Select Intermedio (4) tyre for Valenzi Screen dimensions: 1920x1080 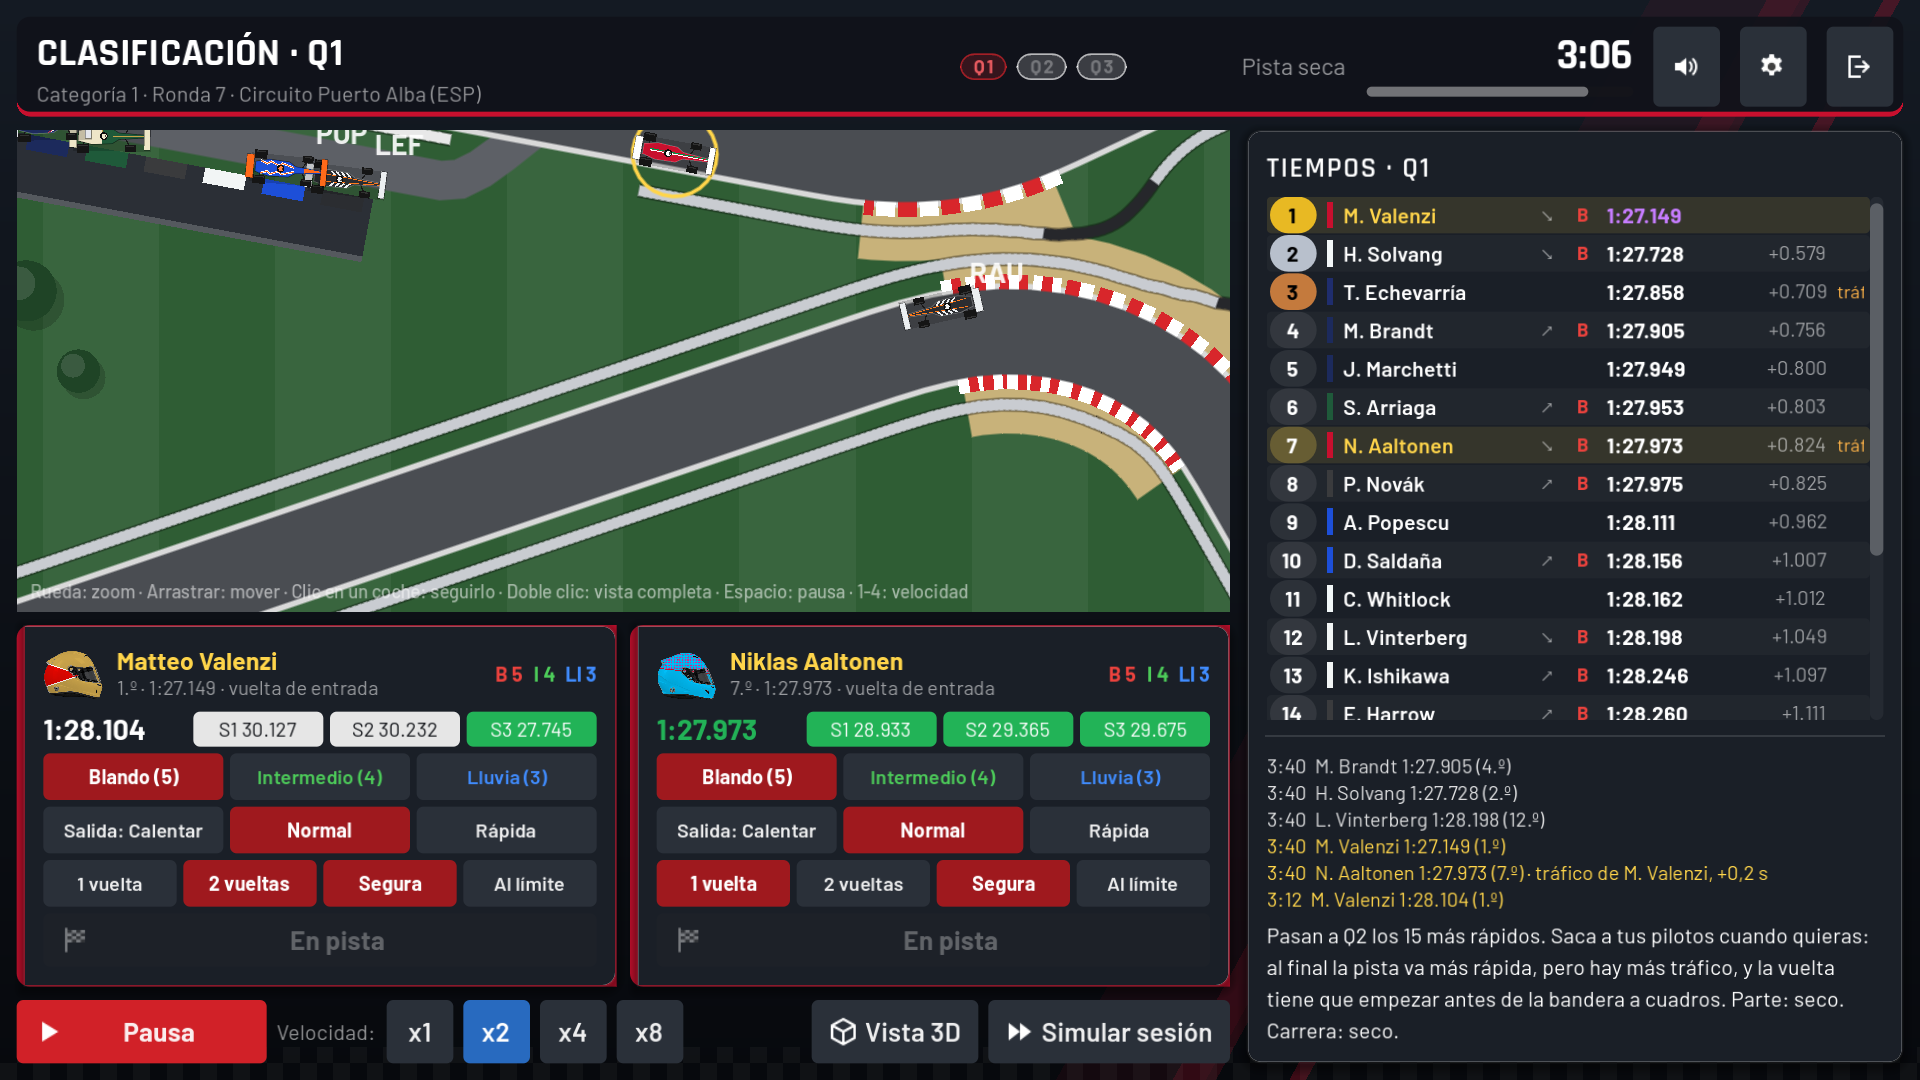pyautogui.click(x=320, y=777)
